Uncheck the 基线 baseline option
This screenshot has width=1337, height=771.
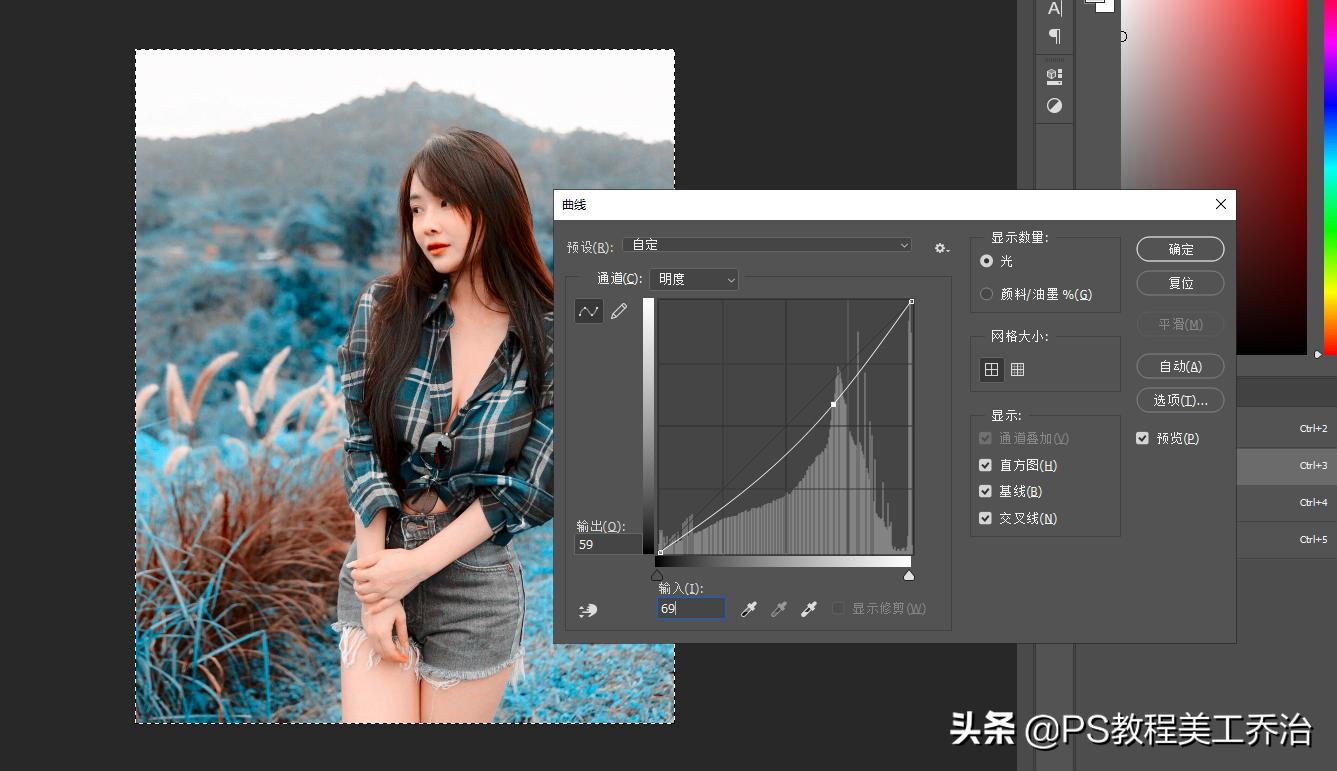pos(985,491)
